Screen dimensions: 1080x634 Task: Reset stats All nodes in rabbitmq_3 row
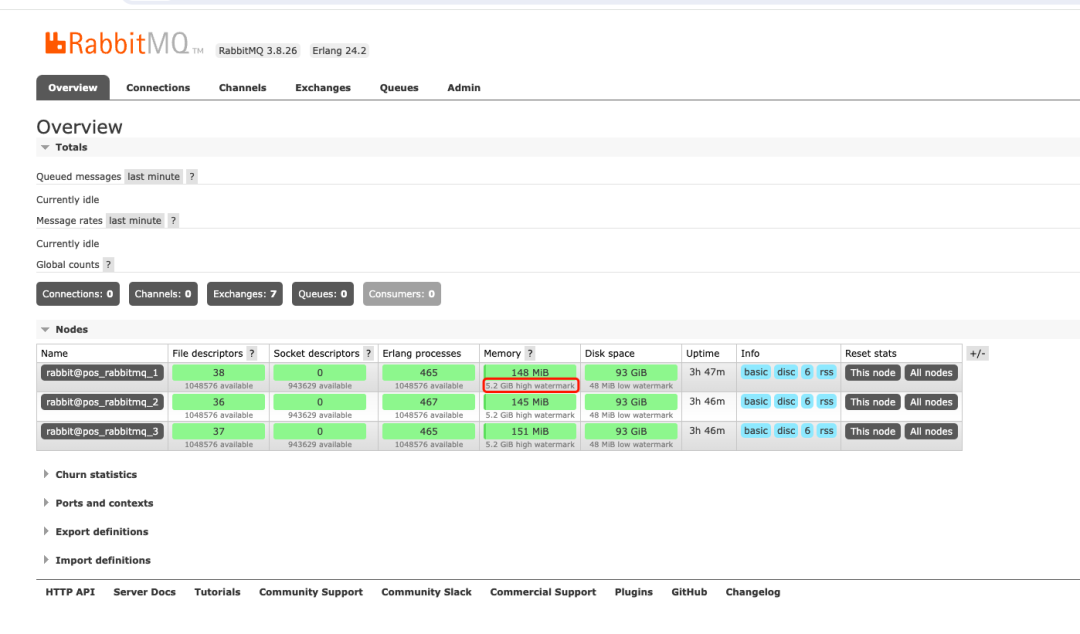tap(931, 431)
